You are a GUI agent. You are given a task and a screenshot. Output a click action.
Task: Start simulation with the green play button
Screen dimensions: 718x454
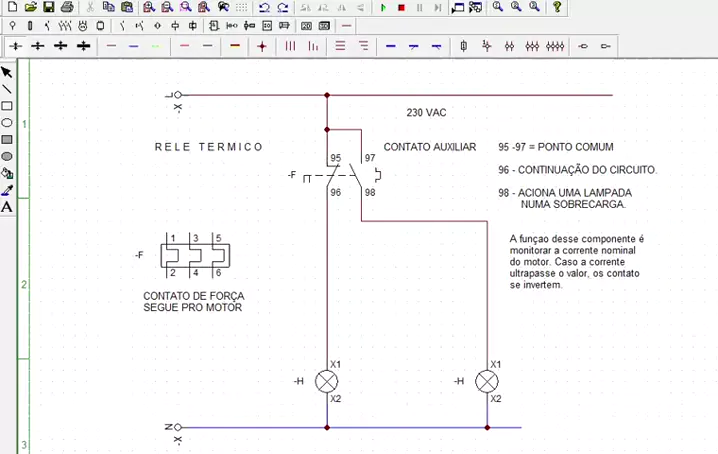[383, 7]
